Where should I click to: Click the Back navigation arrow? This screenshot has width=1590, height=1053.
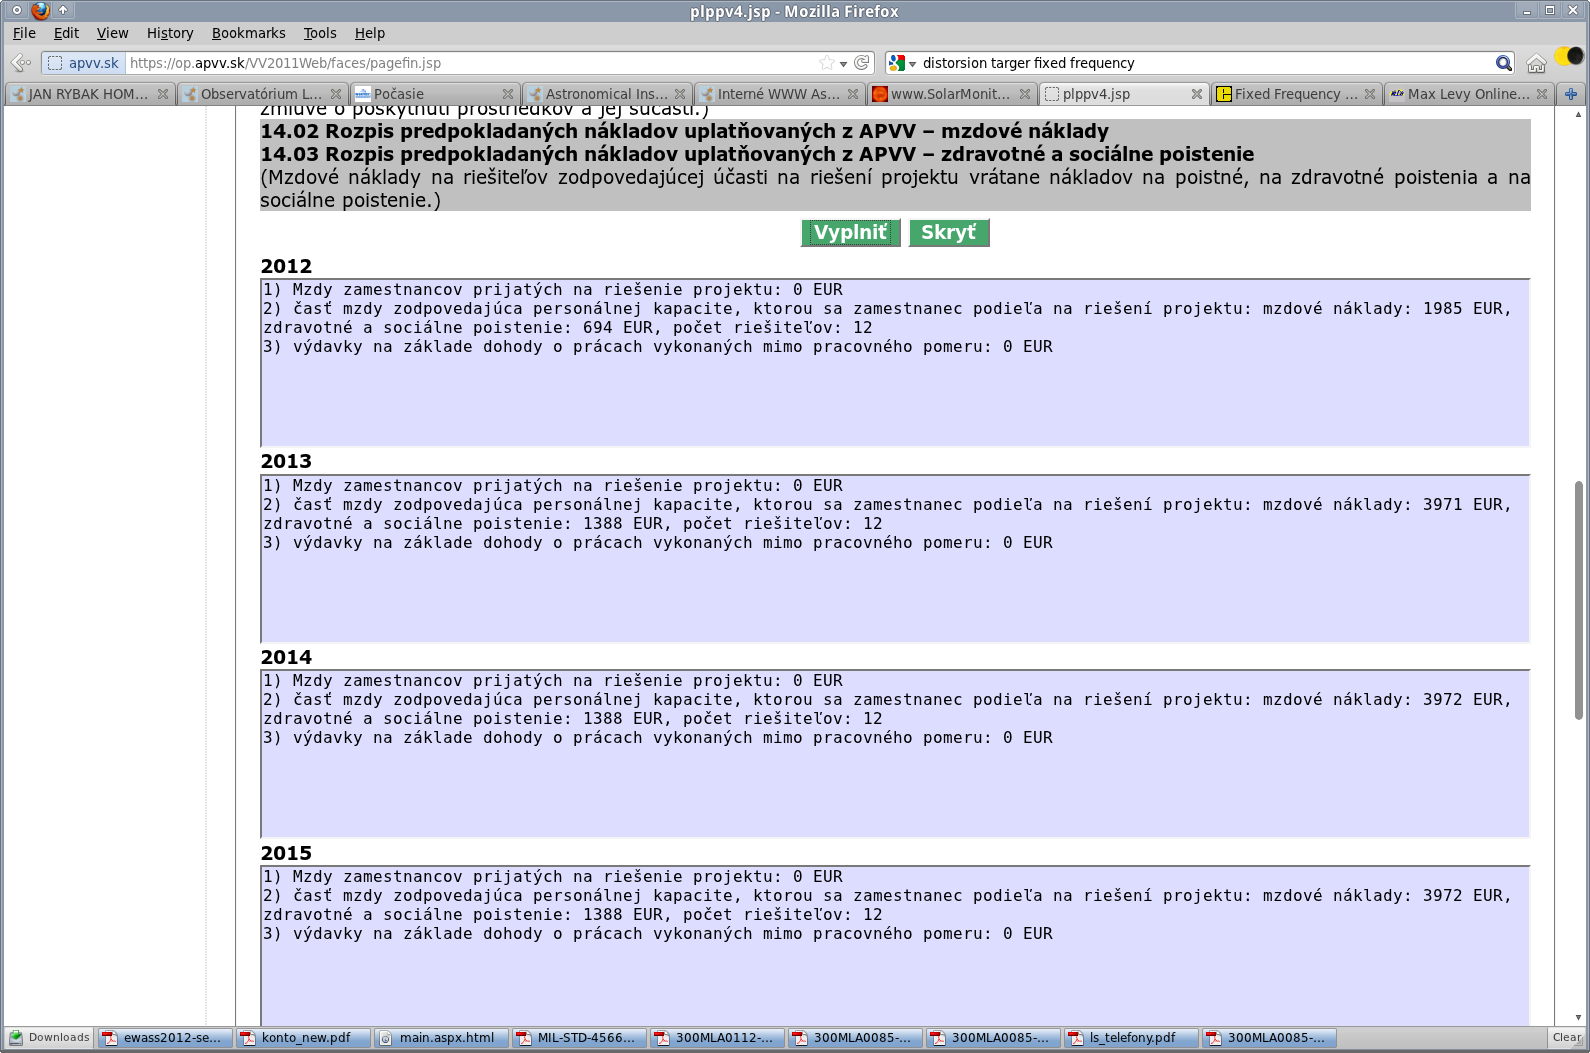point(20,63)
